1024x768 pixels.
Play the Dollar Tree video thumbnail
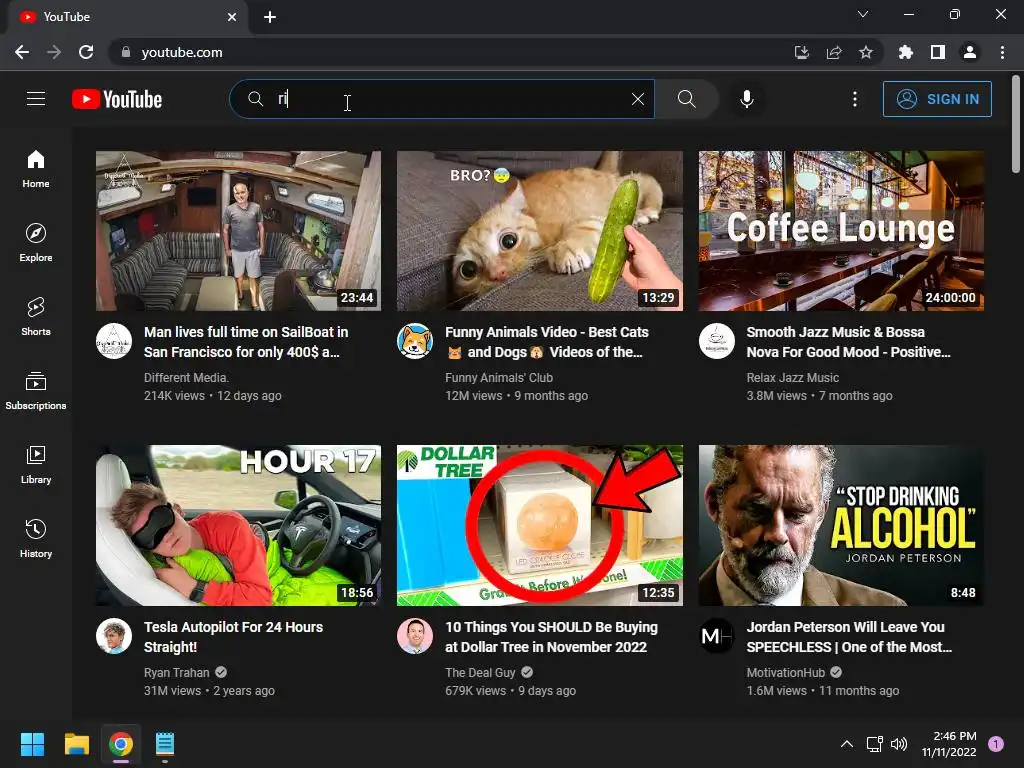pos(540,526)
